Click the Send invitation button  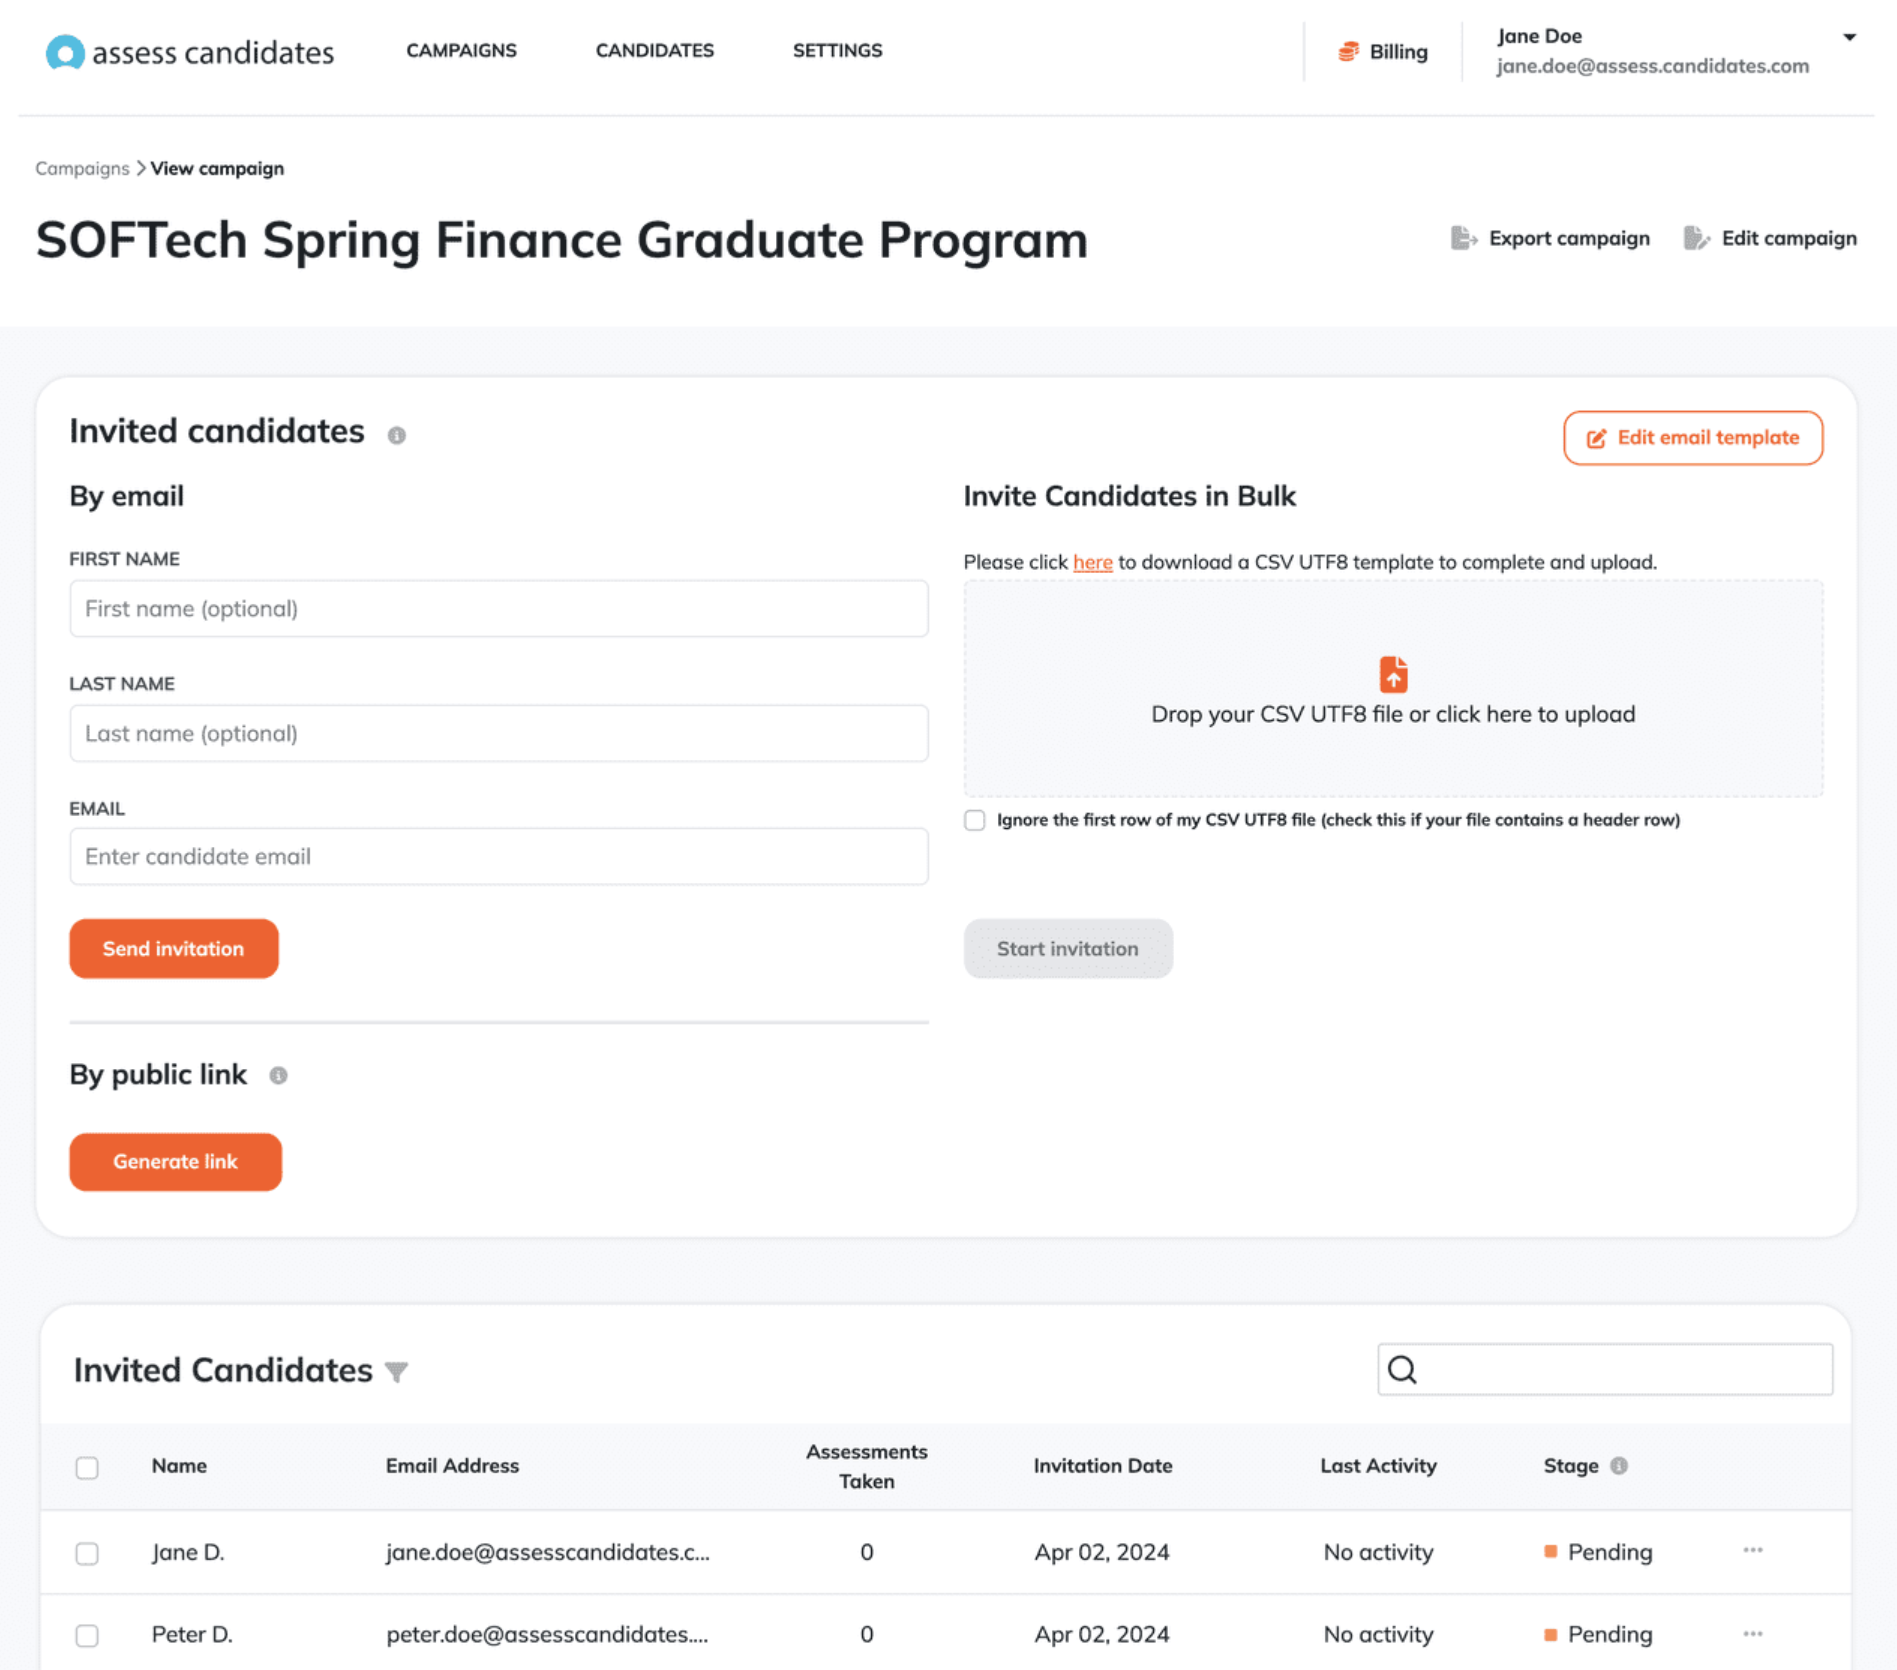pyautogui.click(x=174, y=948)
